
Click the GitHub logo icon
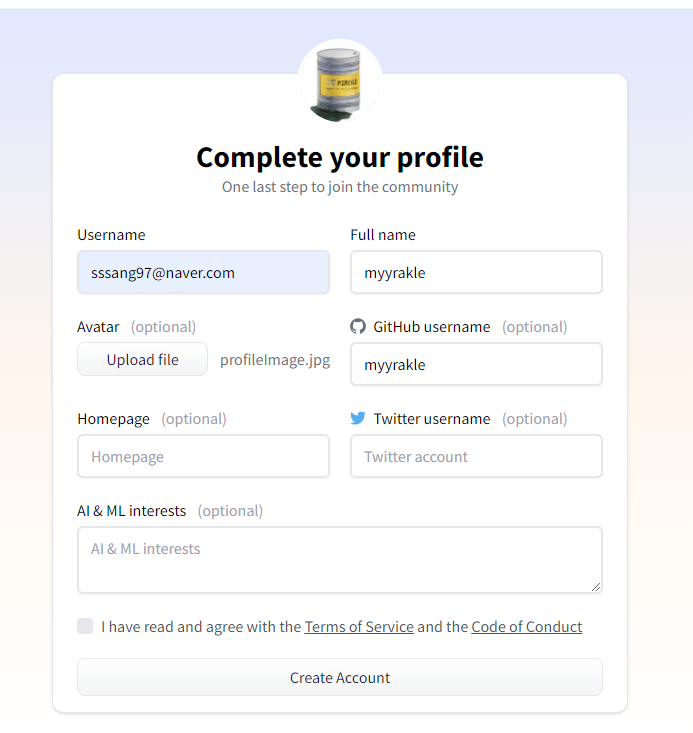[x=358, y=327]
